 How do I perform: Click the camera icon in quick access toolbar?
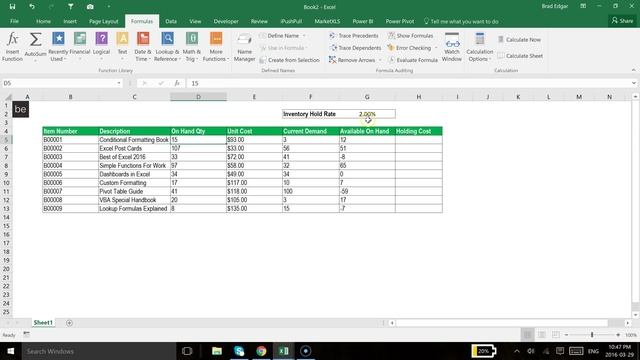tap(90, 7)
